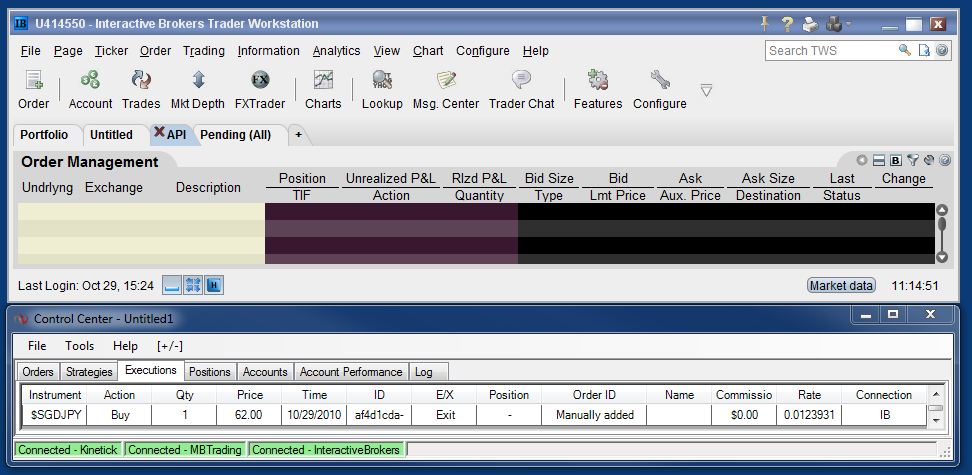The width and height of the screenshot is (972, 475).
Task: Click the four-arrows icon in status bar
Action: pos(193,285)
